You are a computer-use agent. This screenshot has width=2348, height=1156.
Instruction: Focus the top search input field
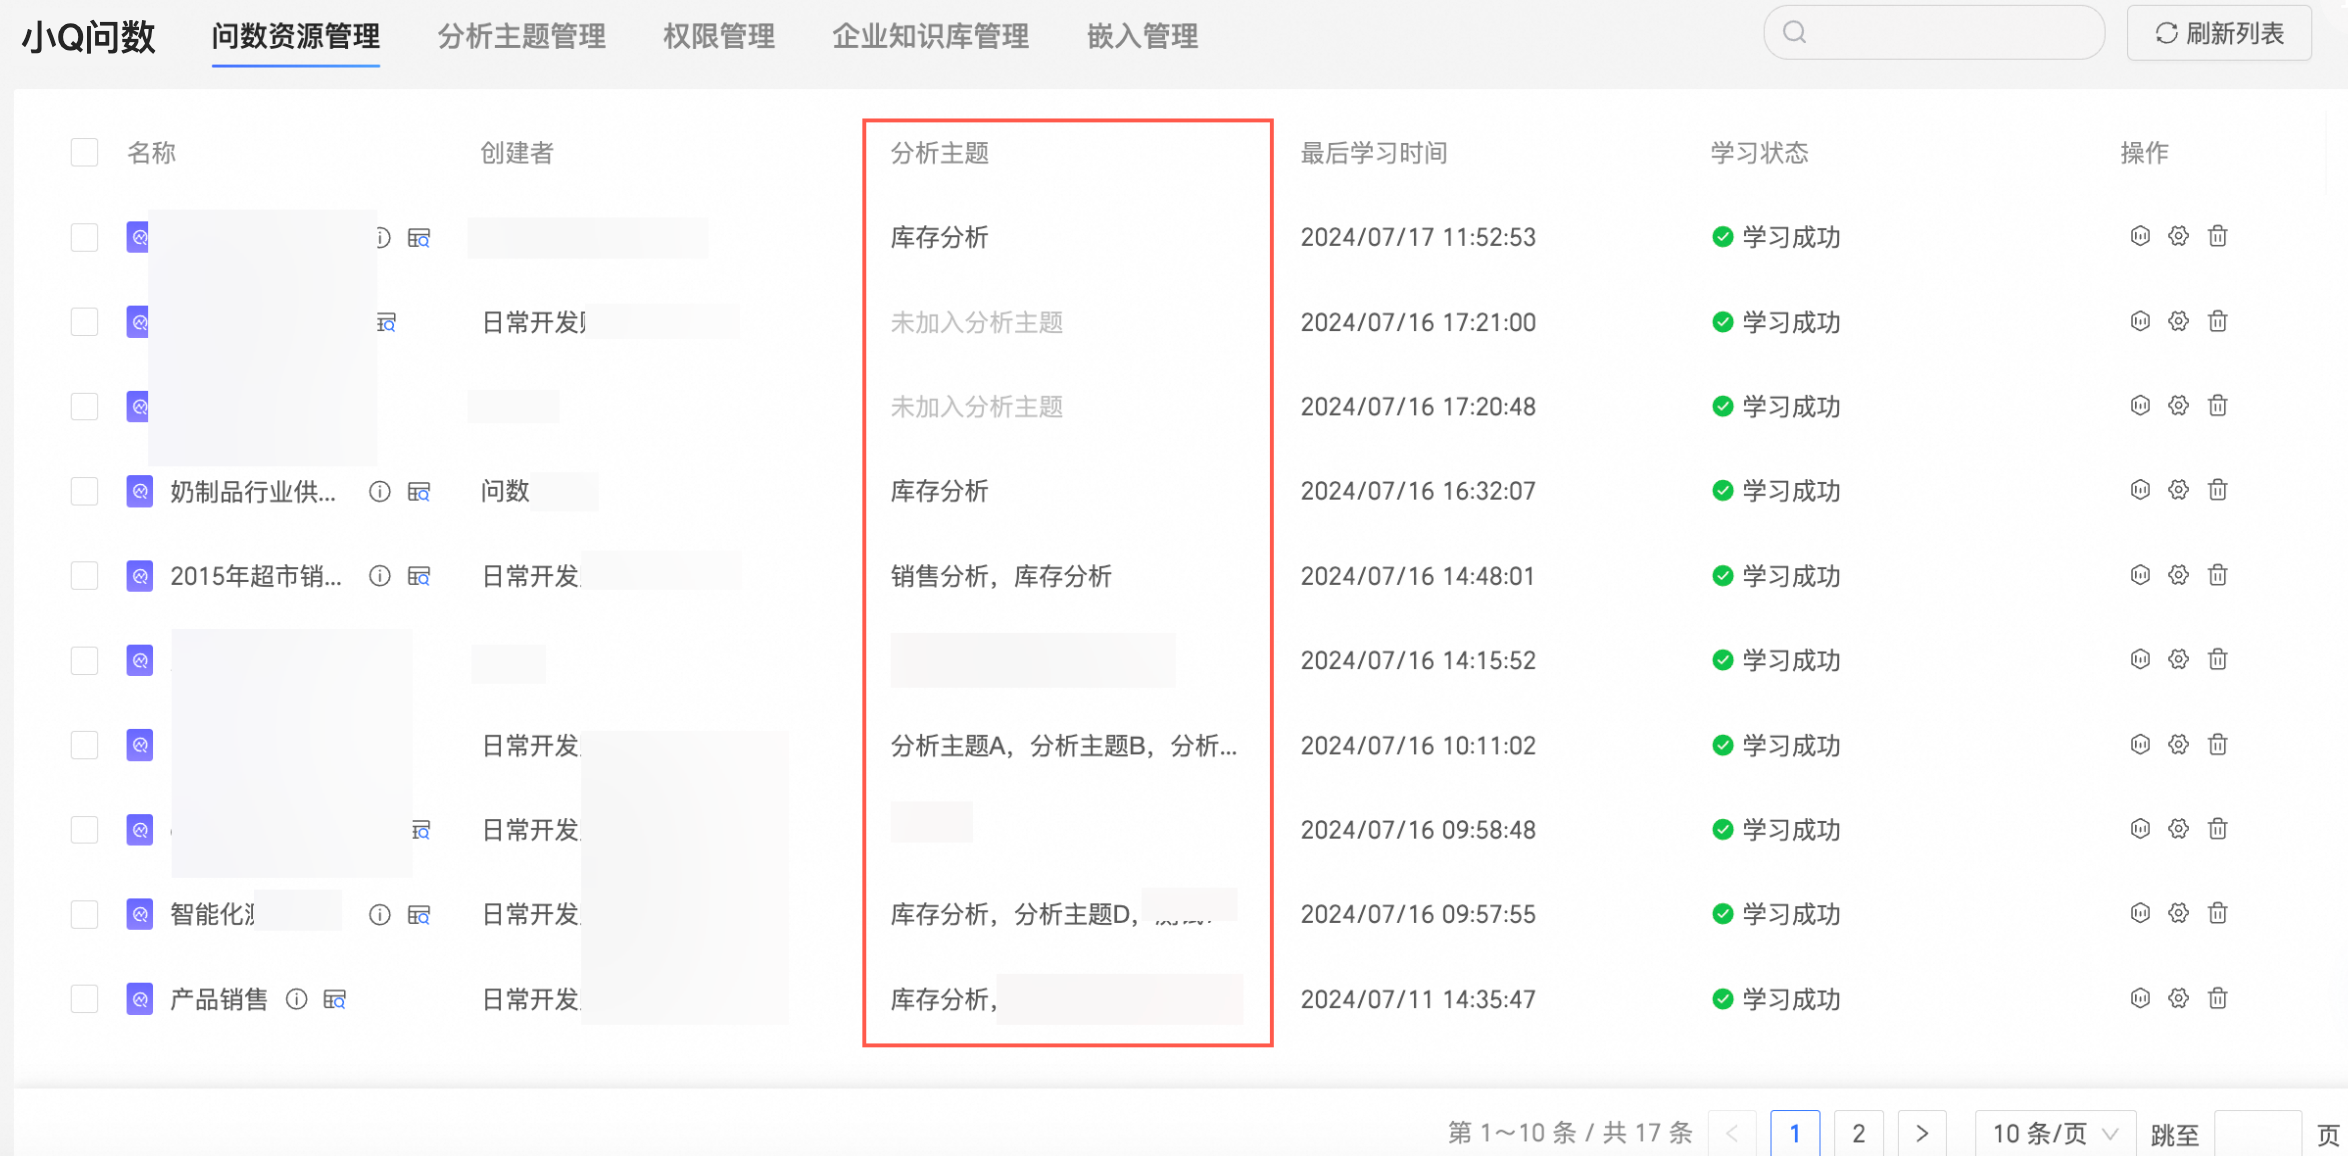(1934, 33)
